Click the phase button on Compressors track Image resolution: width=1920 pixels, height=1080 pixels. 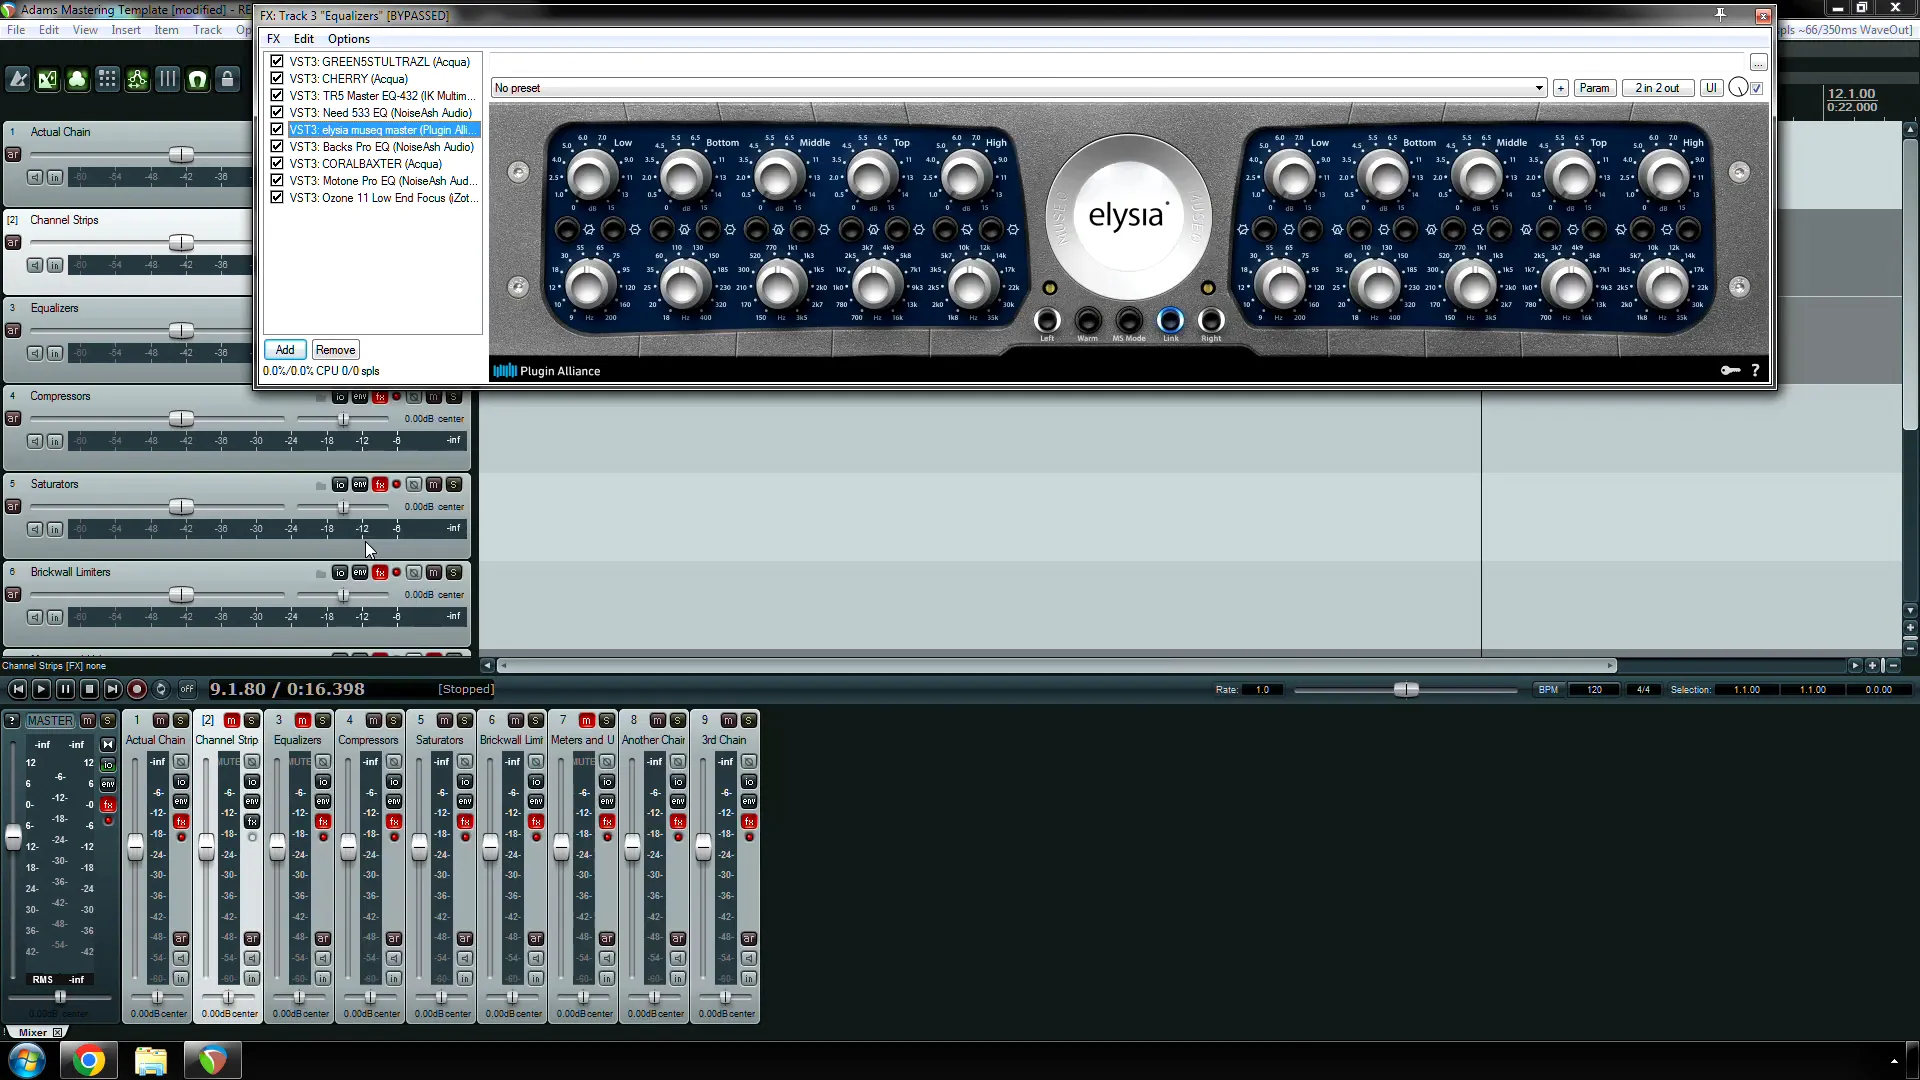point(414,397)
